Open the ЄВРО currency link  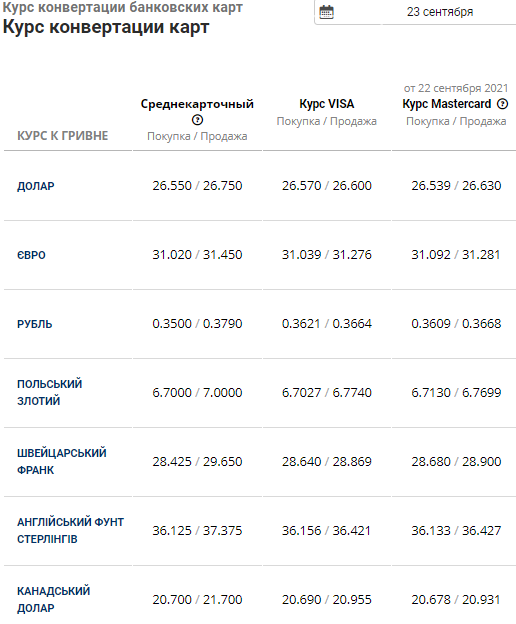pyautogui.click(x=31, y=255)
